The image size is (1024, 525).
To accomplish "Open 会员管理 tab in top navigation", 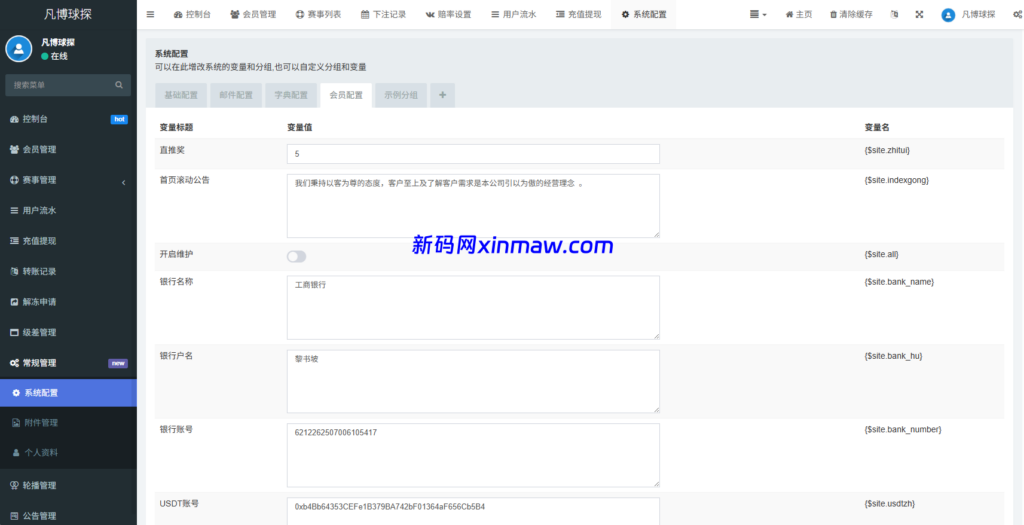I will (253, 14).
